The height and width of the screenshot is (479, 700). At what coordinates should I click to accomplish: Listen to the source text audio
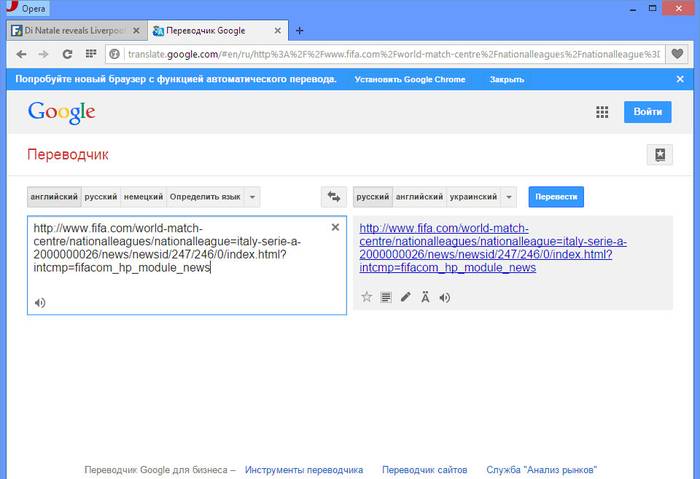point(40,302)
